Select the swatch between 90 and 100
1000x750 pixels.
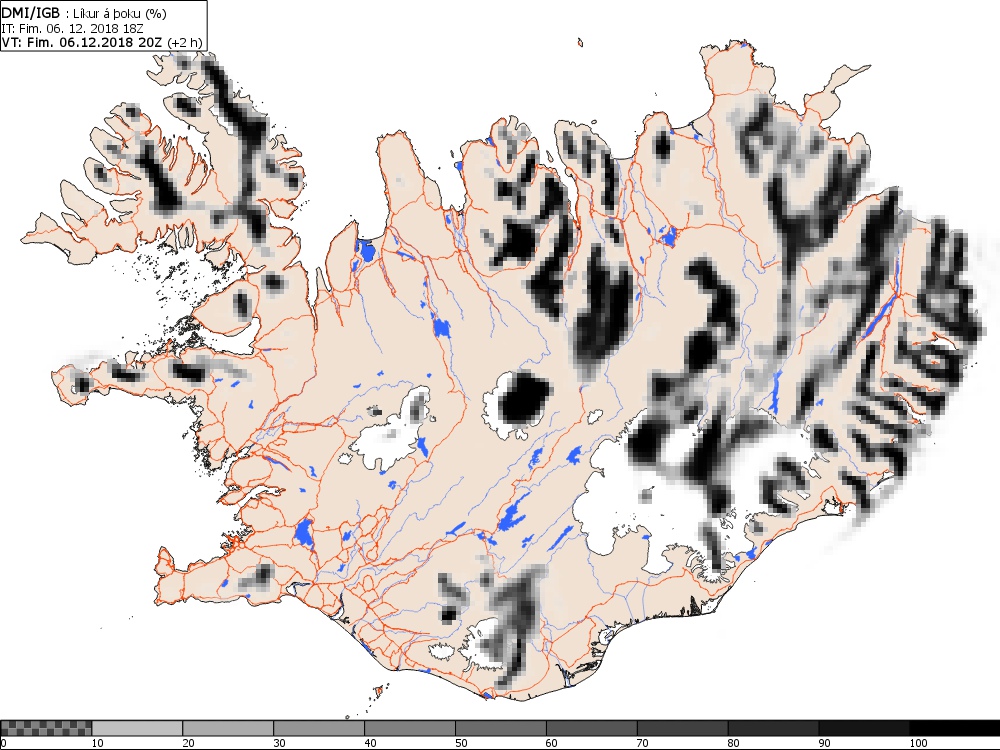864,728
